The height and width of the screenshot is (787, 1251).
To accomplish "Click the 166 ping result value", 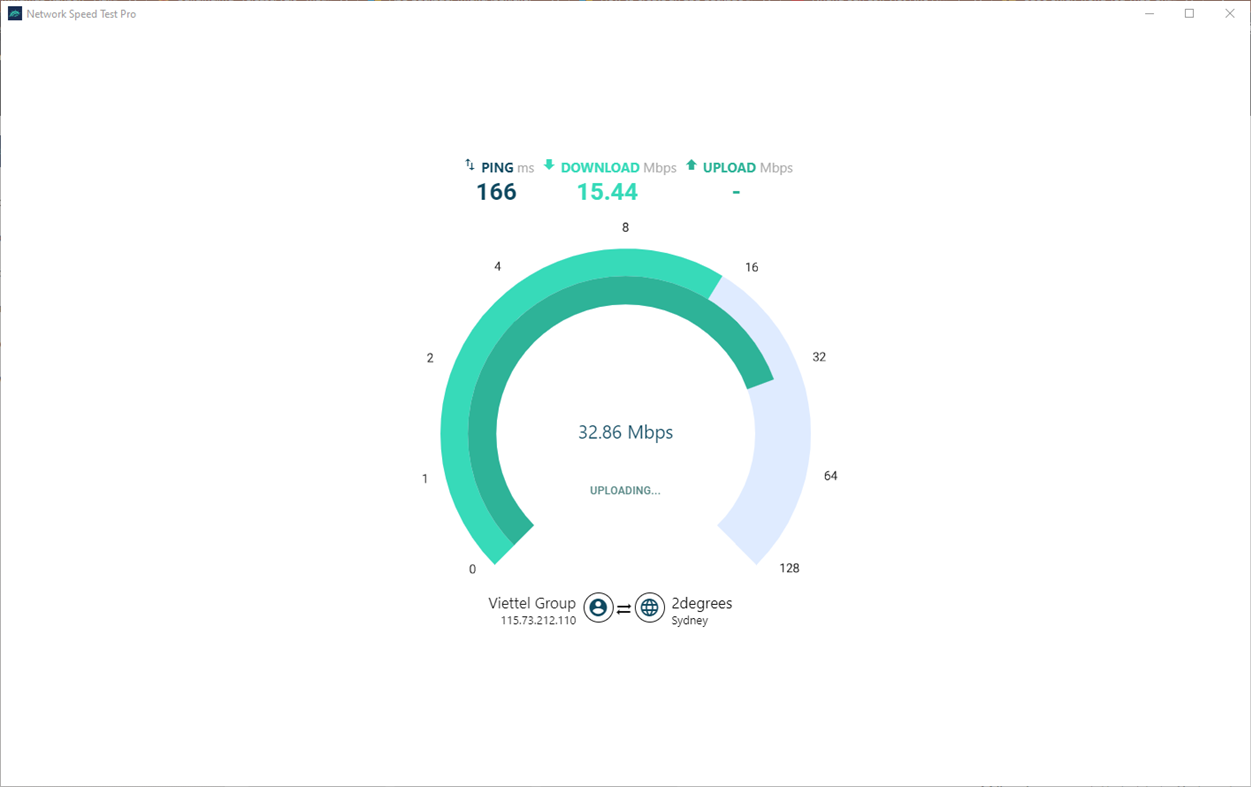I will point(494,191).
